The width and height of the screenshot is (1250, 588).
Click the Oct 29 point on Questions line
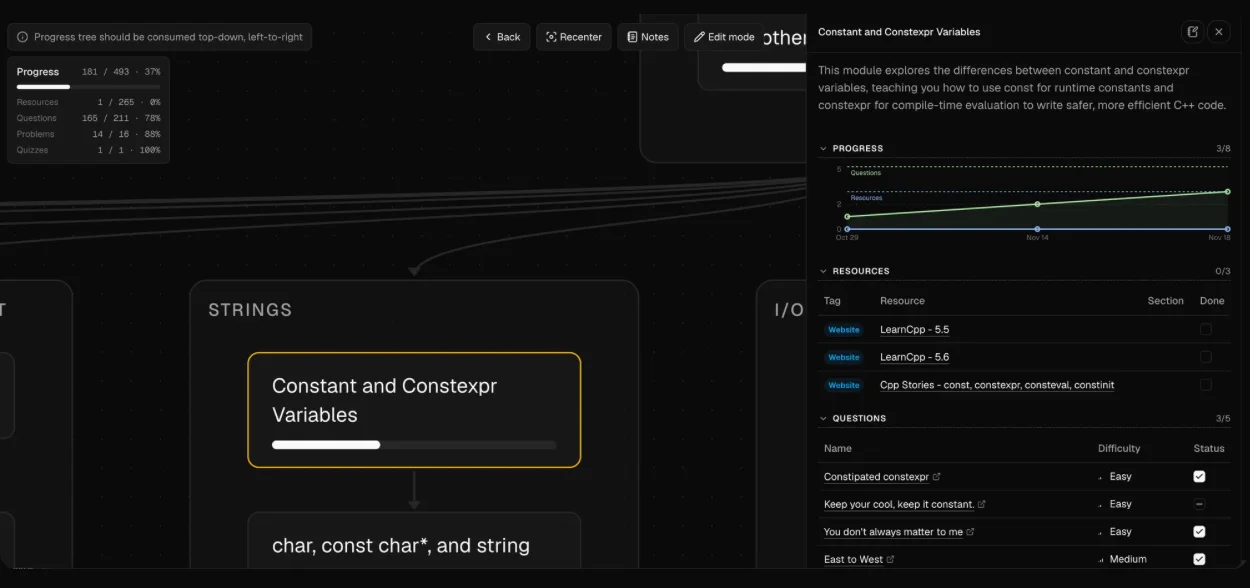point(847,217)
